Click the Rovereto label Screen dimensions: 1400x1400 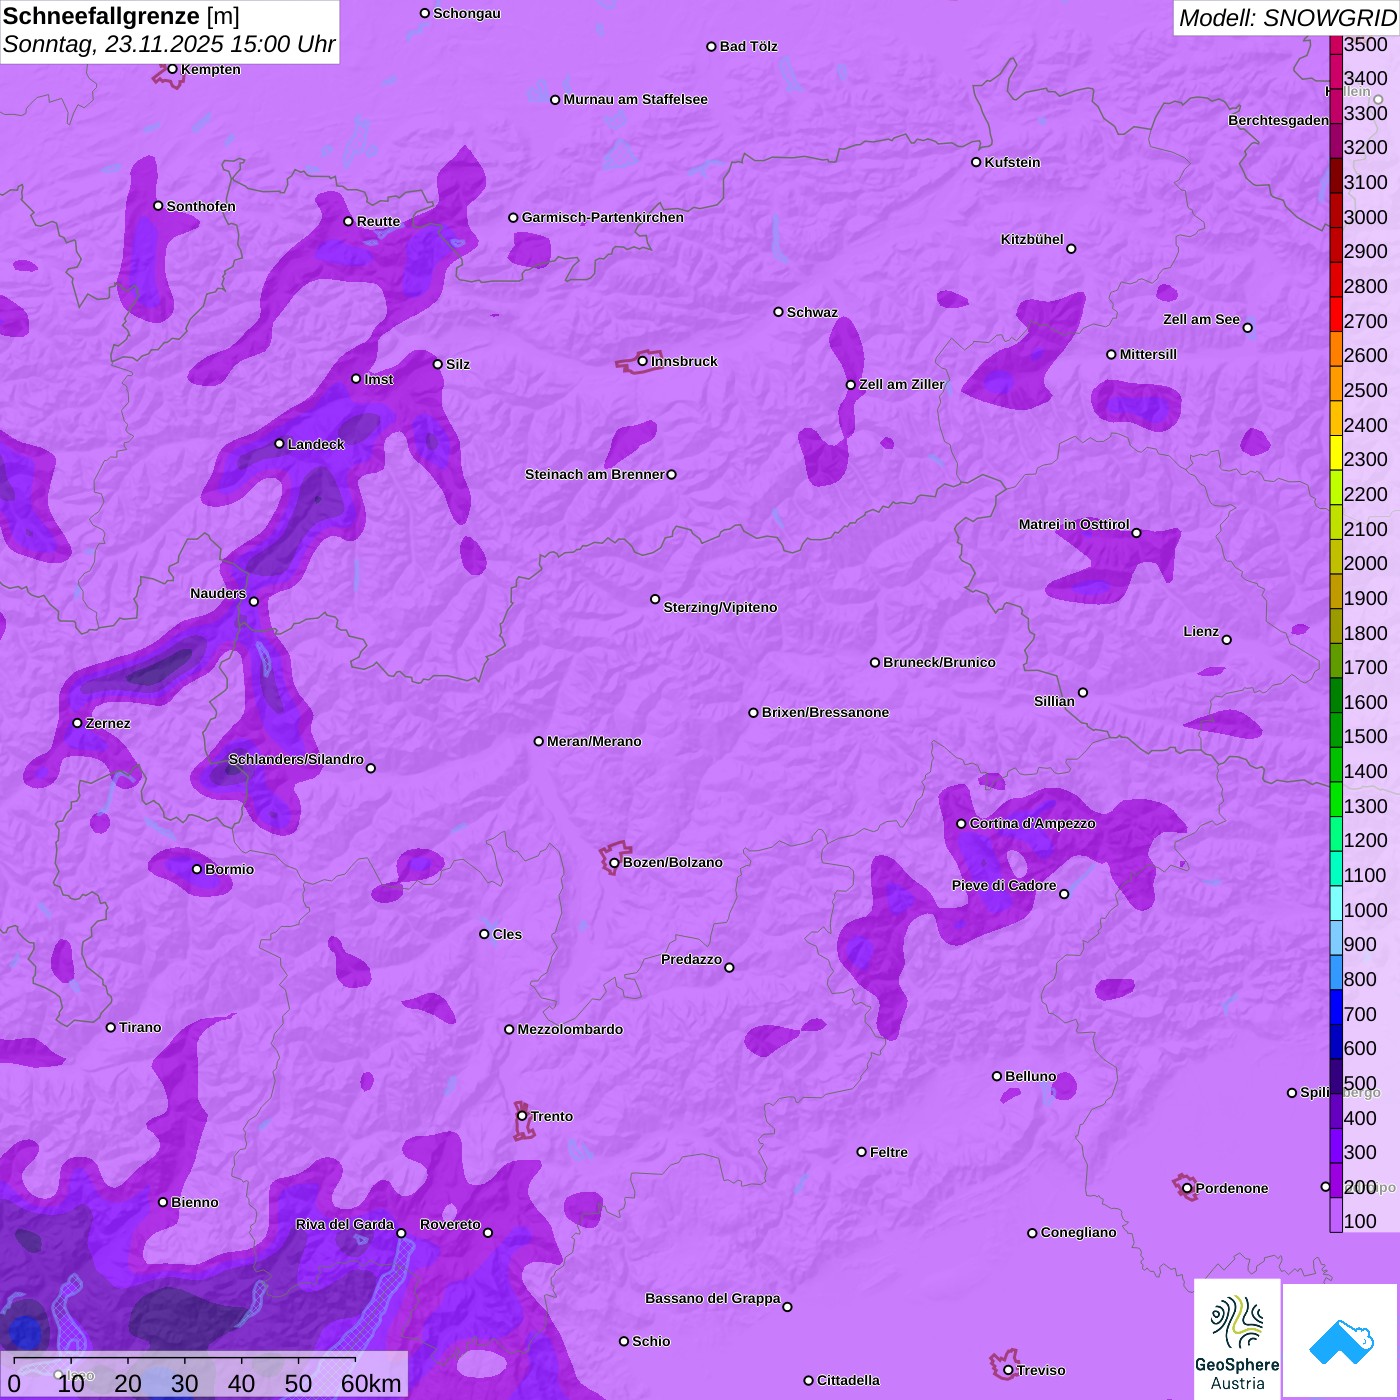point(450,1224)
